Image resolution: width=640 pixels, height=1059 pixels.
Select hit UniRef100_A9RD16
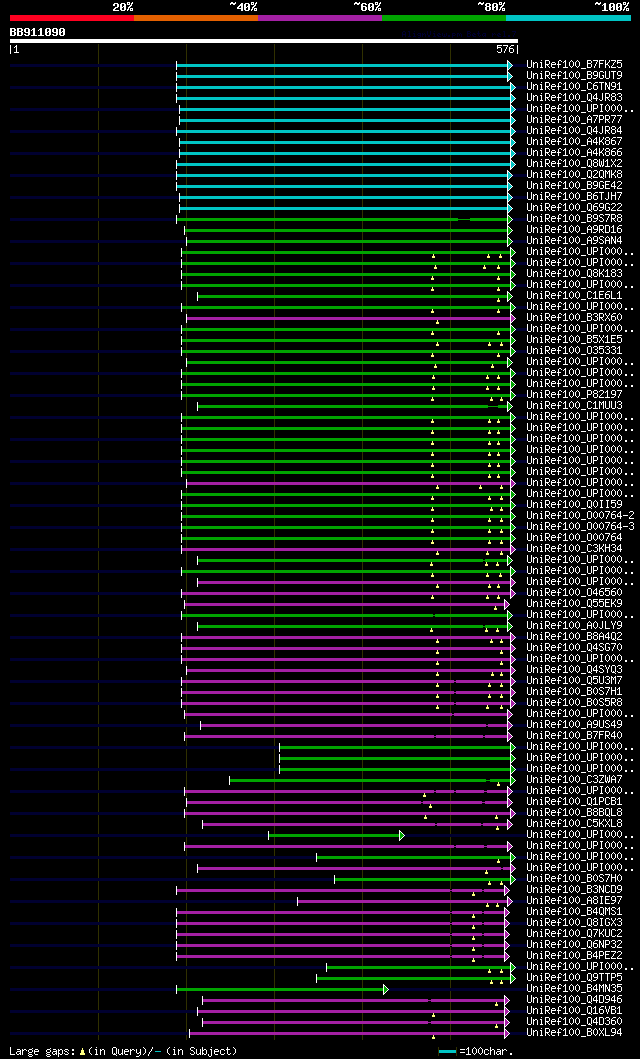point(575,230)
